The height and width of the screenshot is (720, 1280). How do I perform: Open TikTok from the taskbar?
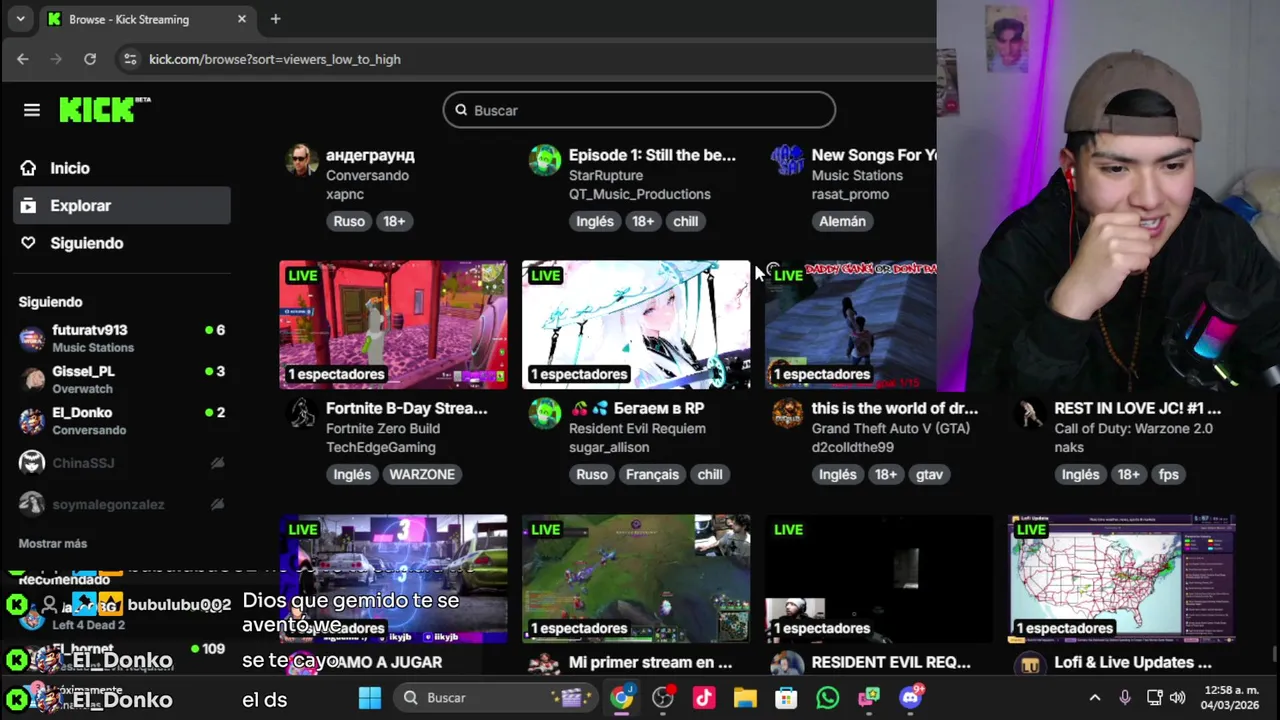(704, 698)
